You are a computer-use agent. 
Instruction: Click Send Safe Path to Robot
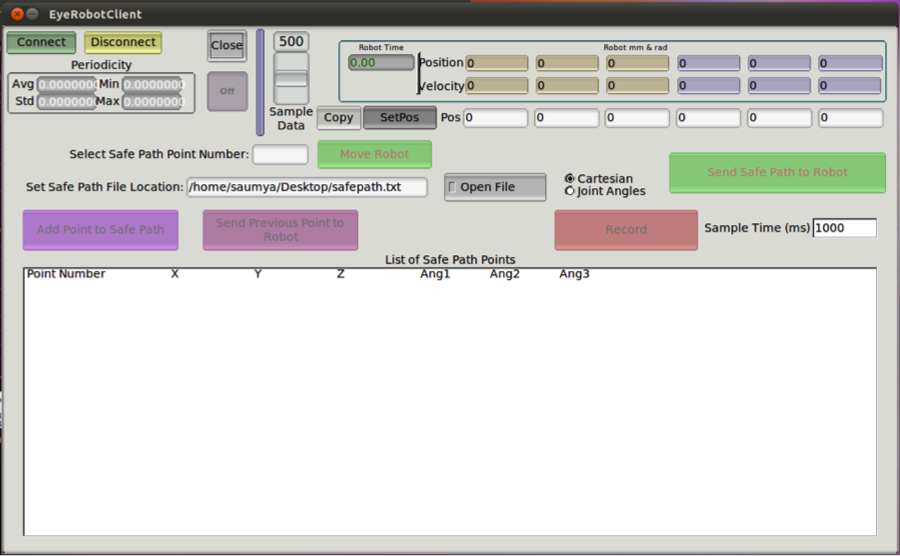(x=777, y=172)
